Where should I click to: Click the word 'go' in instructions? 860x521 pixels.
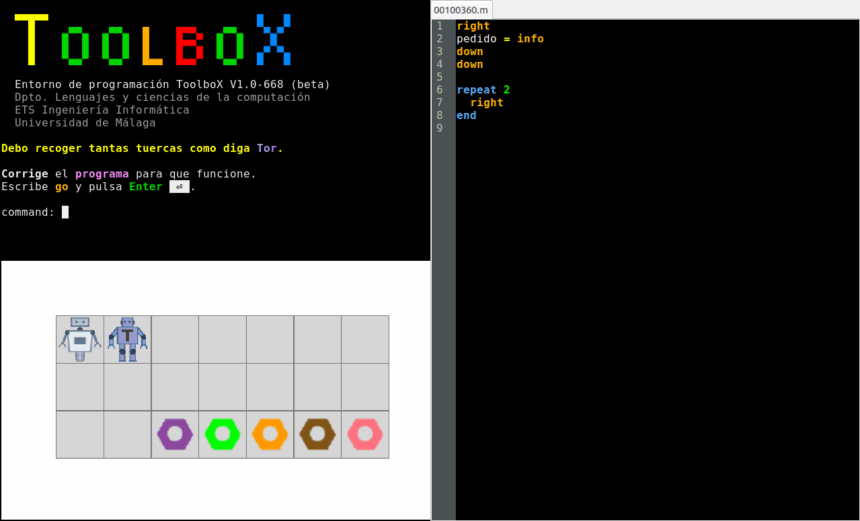click(x=61, y=186)
